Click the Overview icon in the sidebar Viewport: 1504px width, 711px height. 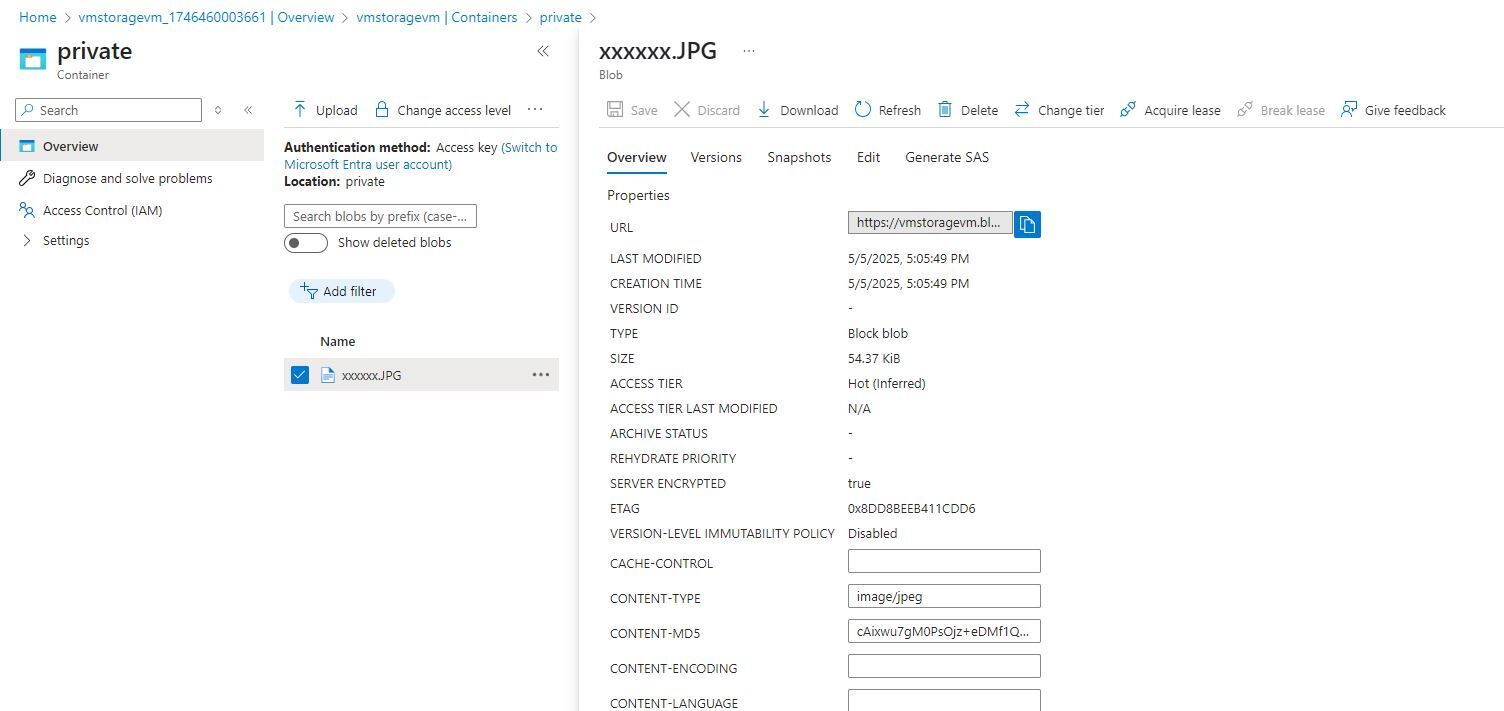(27, 146)
